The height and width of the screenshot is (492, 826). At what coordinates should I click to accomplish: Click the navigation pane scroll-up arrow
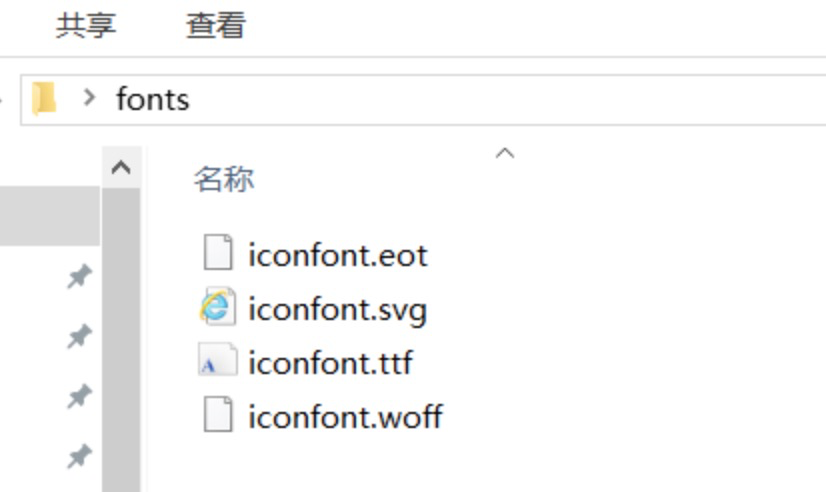tap(121, 167)
